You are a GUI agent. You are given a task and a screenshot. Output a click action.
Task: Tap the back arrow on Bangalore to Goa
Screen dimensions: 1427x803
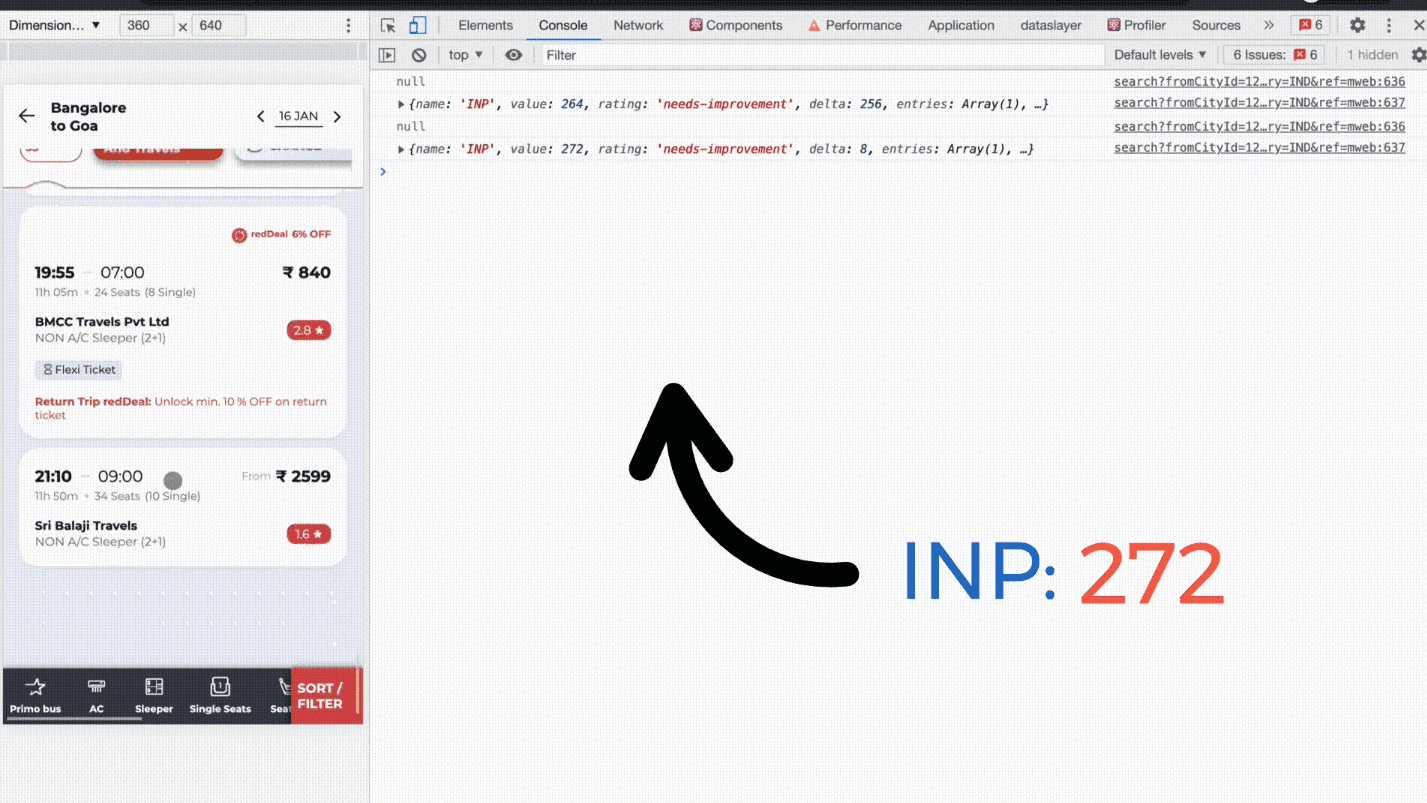[x=27, y=115]
